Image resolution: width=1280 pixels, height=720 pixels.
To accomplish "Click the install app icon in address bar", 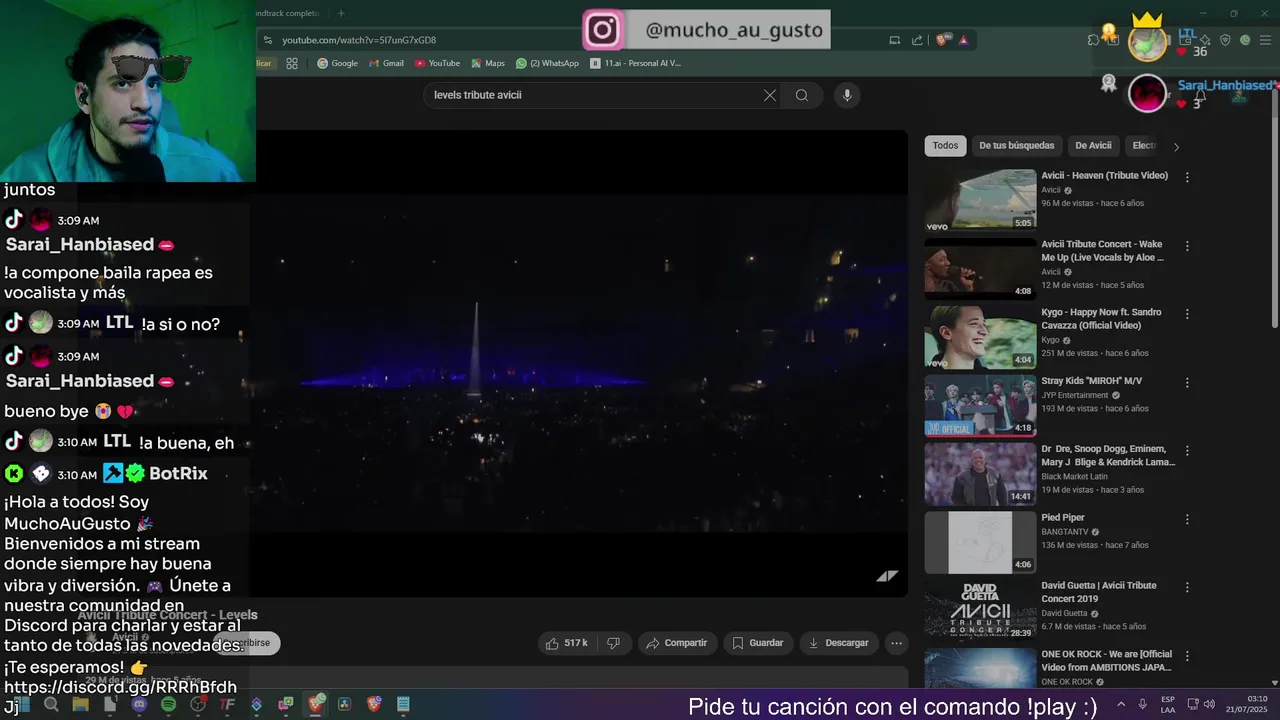I will [x=894, y=40].
